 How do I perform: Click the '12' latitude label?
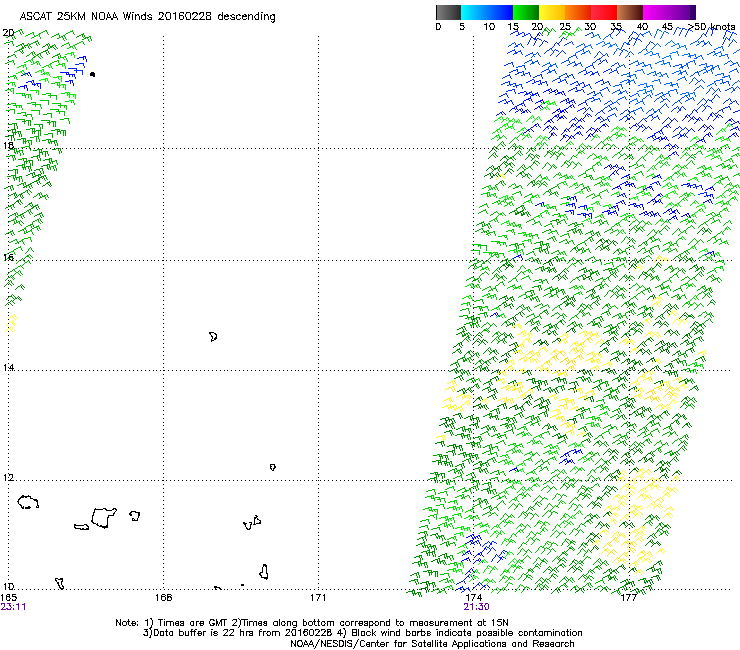(8, 478)
